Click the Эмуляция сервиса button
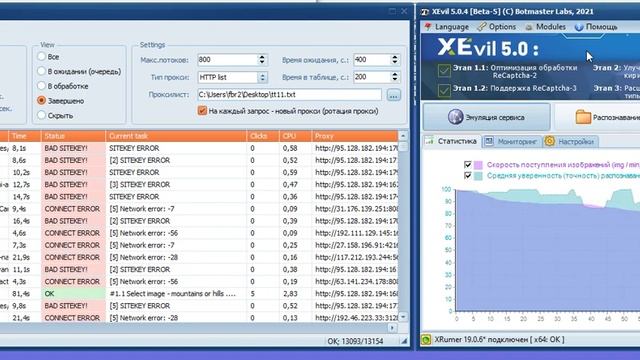The height and width of the screenshot is (360, 640). tap(487, 117)
